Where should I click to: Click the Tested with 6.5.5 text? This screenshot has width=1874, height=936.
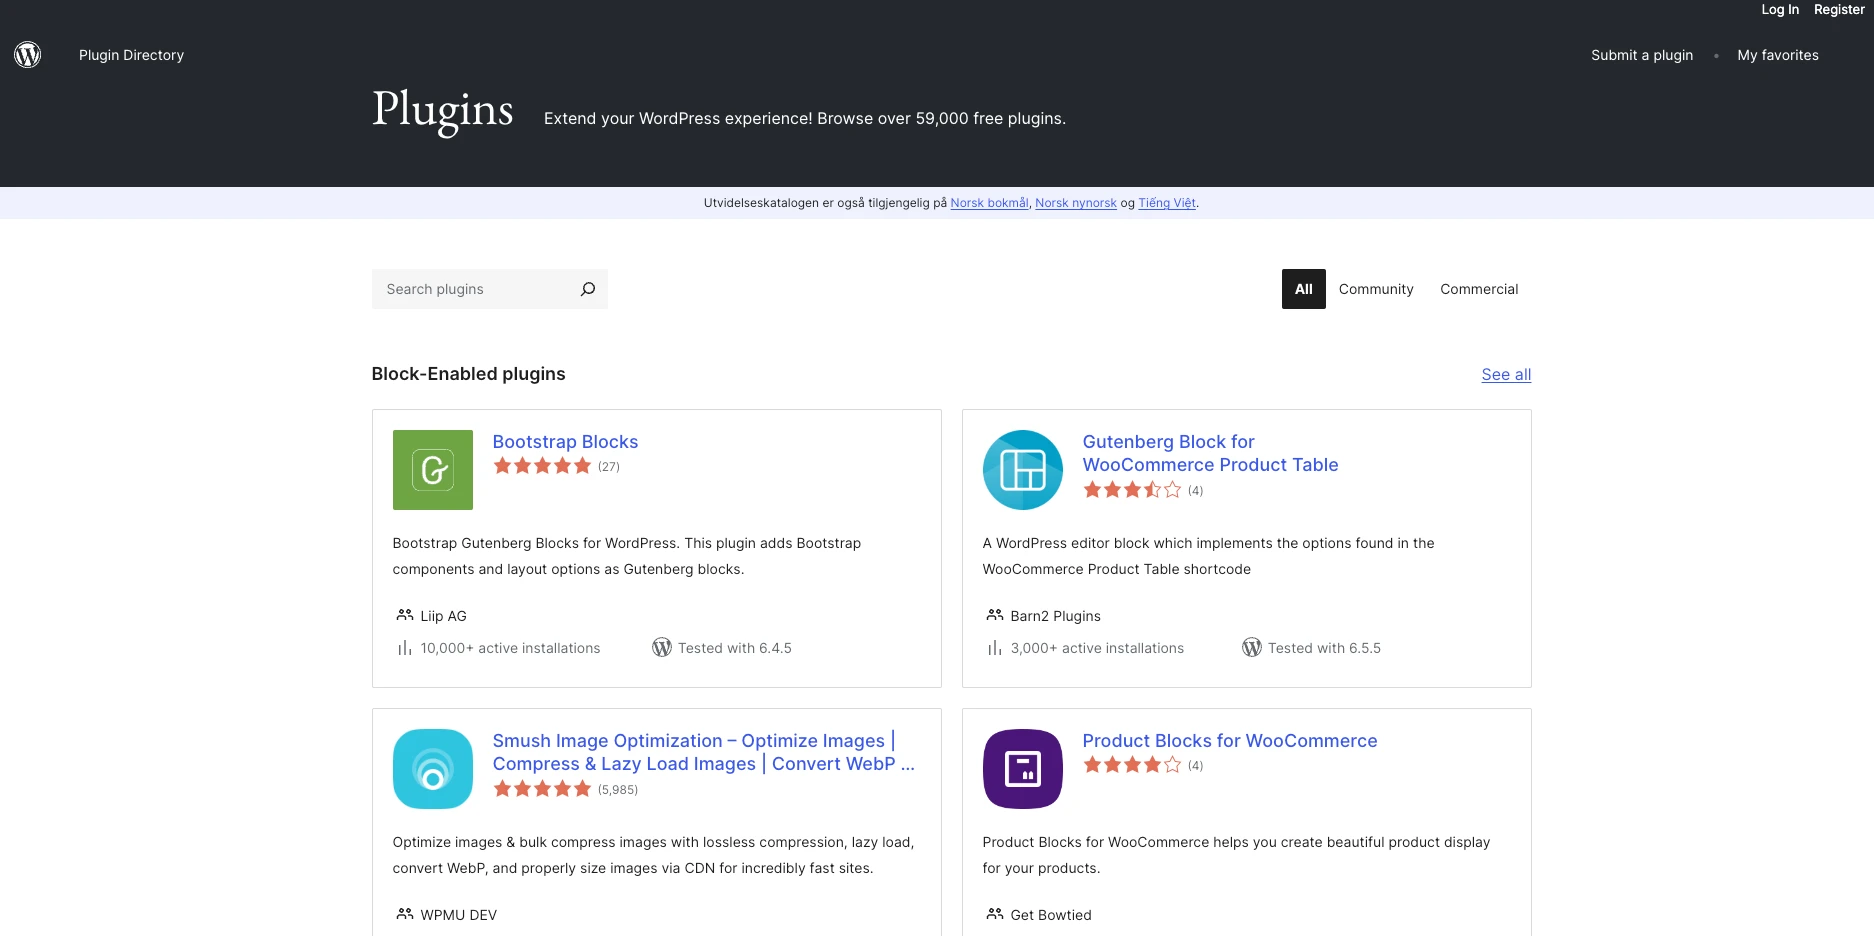pyautogui.click(x=1324, y=648)
